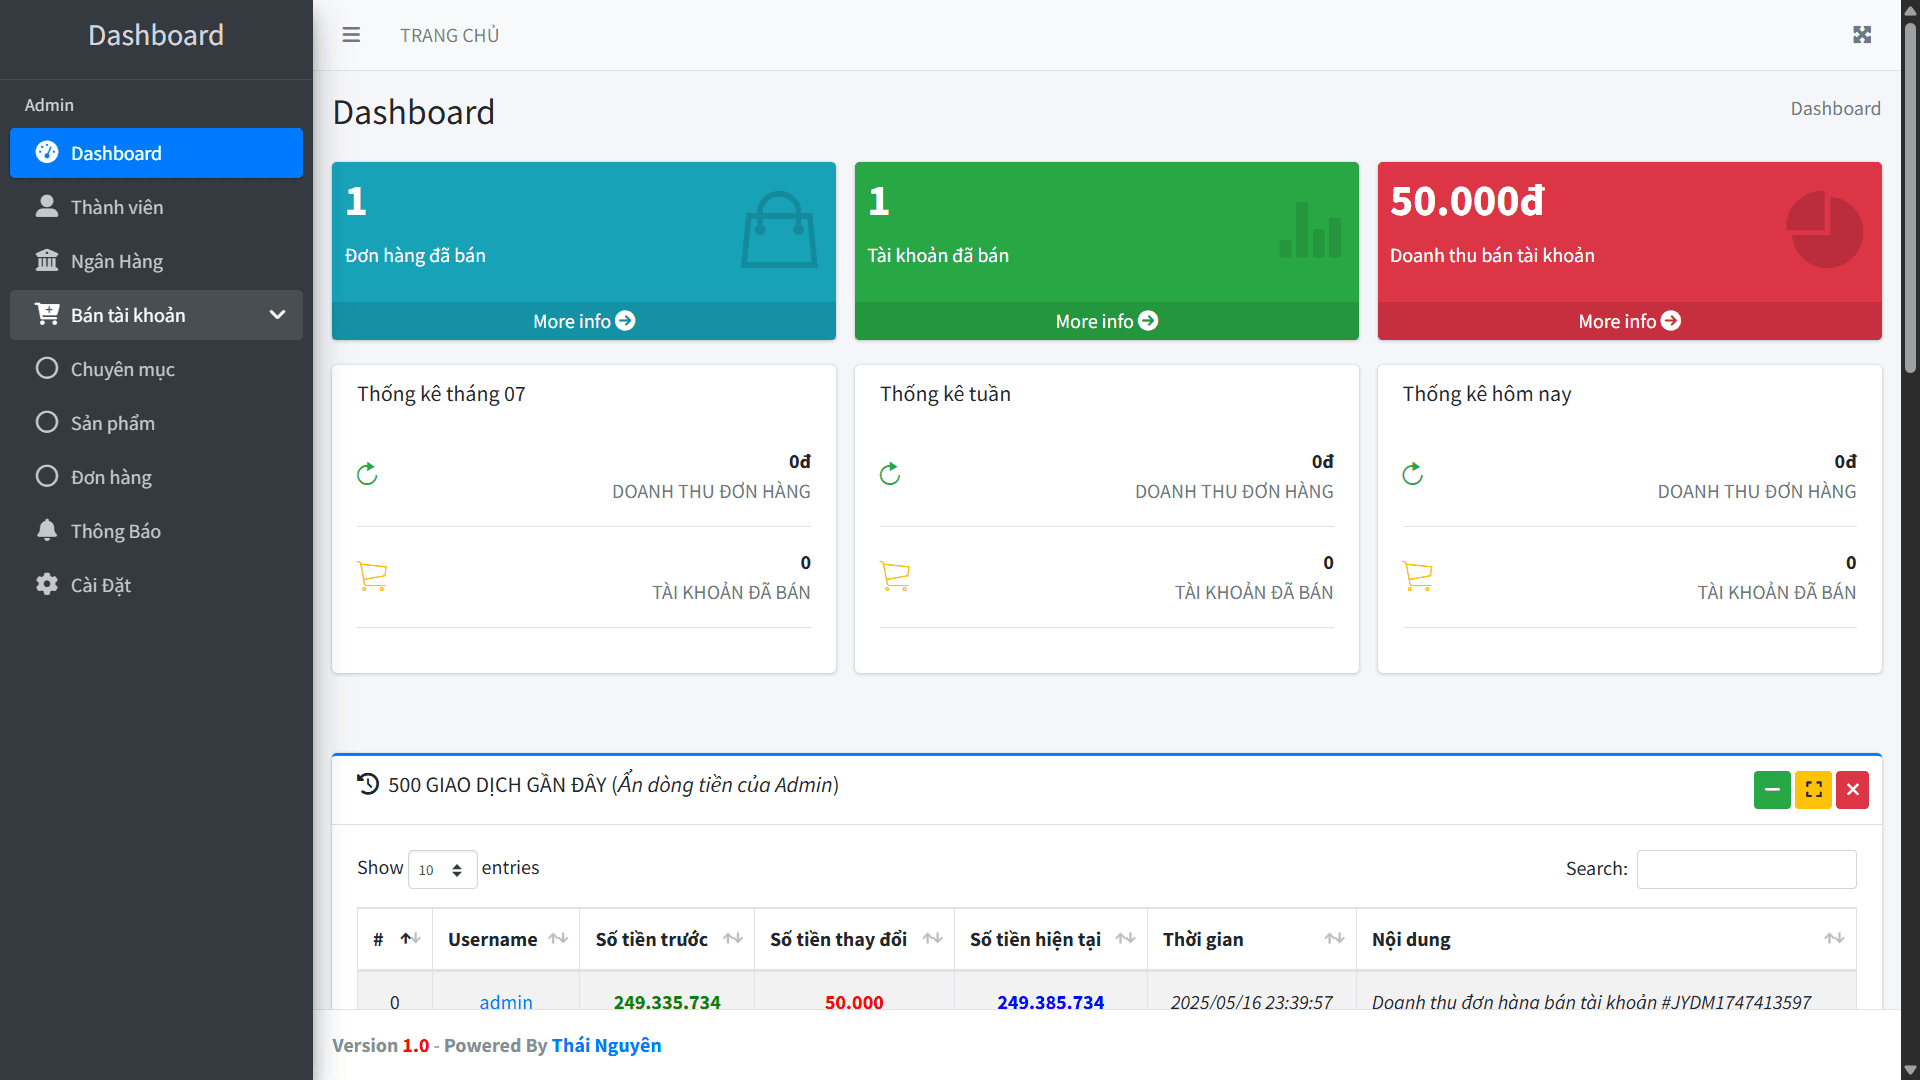Sort table by Nội dung column
The width and height of the screenshot is (1920, 1080).
(1606, 939)
